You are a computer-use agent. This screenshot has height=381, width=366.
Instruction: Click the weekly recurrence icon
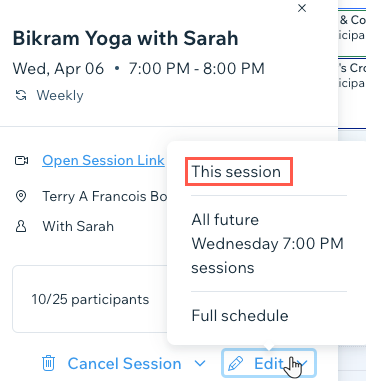click(21, 96)
